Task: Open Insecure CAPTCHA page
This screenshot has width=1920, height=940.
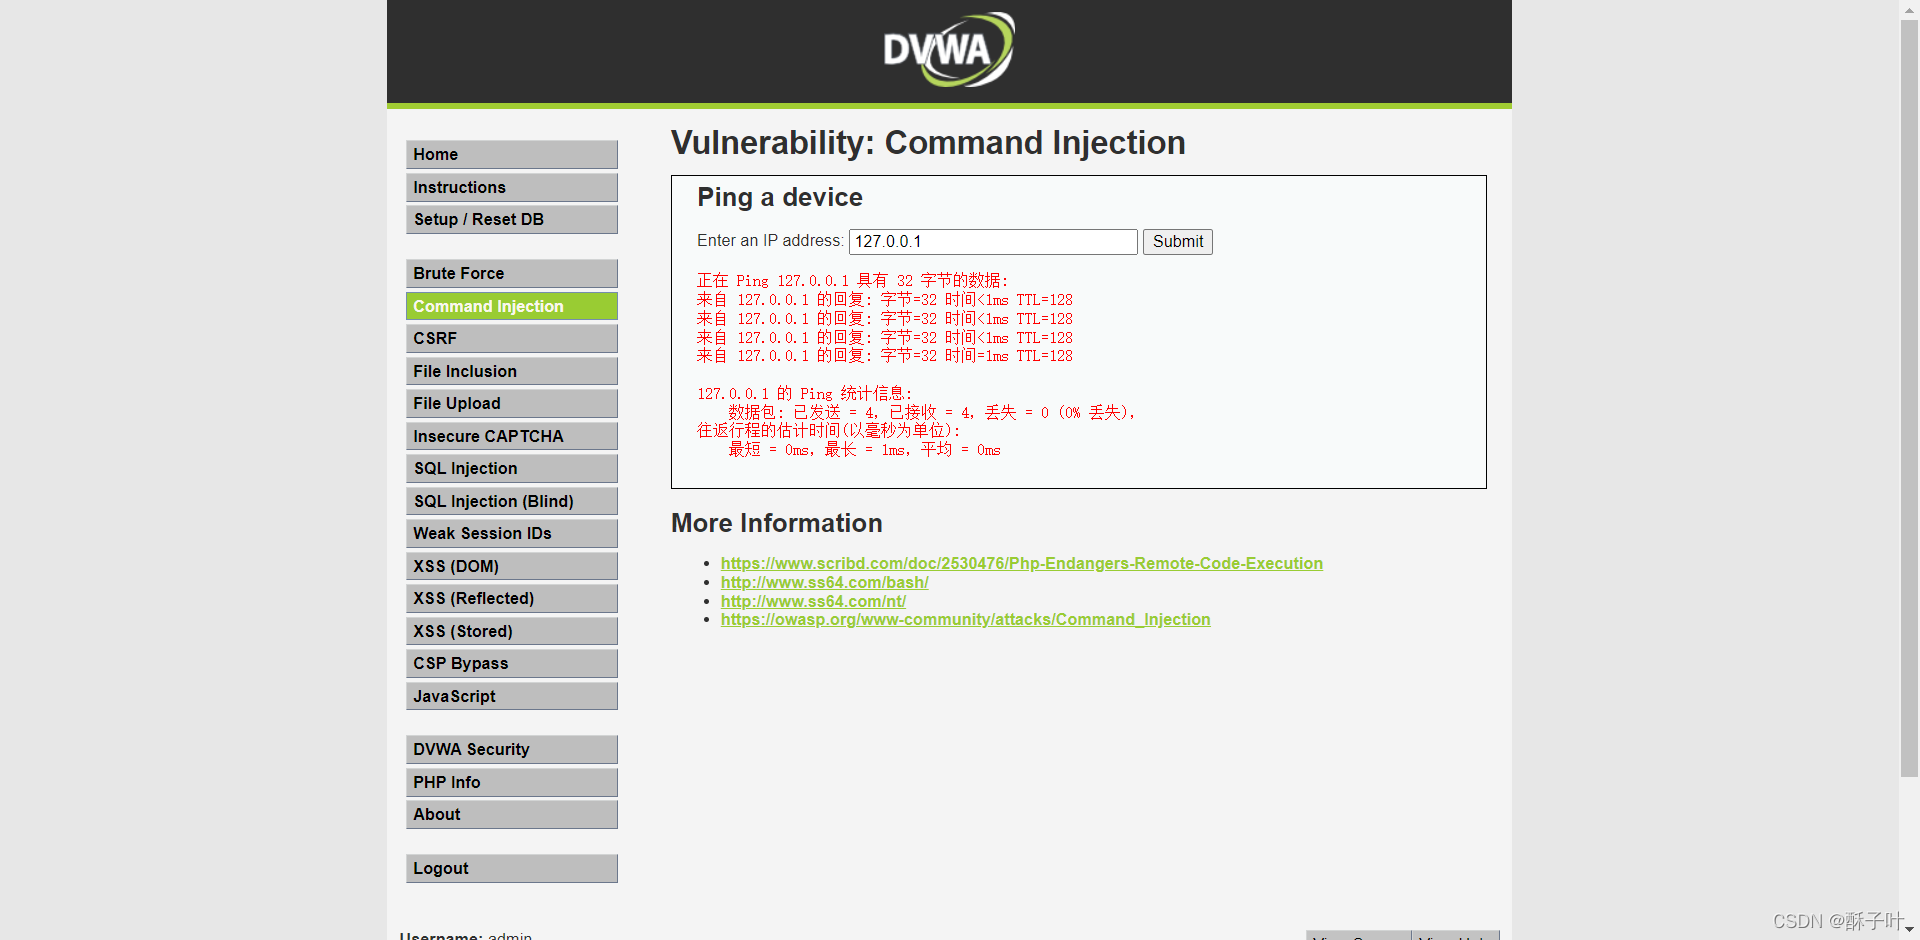Action: pyautogui.click(x=511, y=436)
